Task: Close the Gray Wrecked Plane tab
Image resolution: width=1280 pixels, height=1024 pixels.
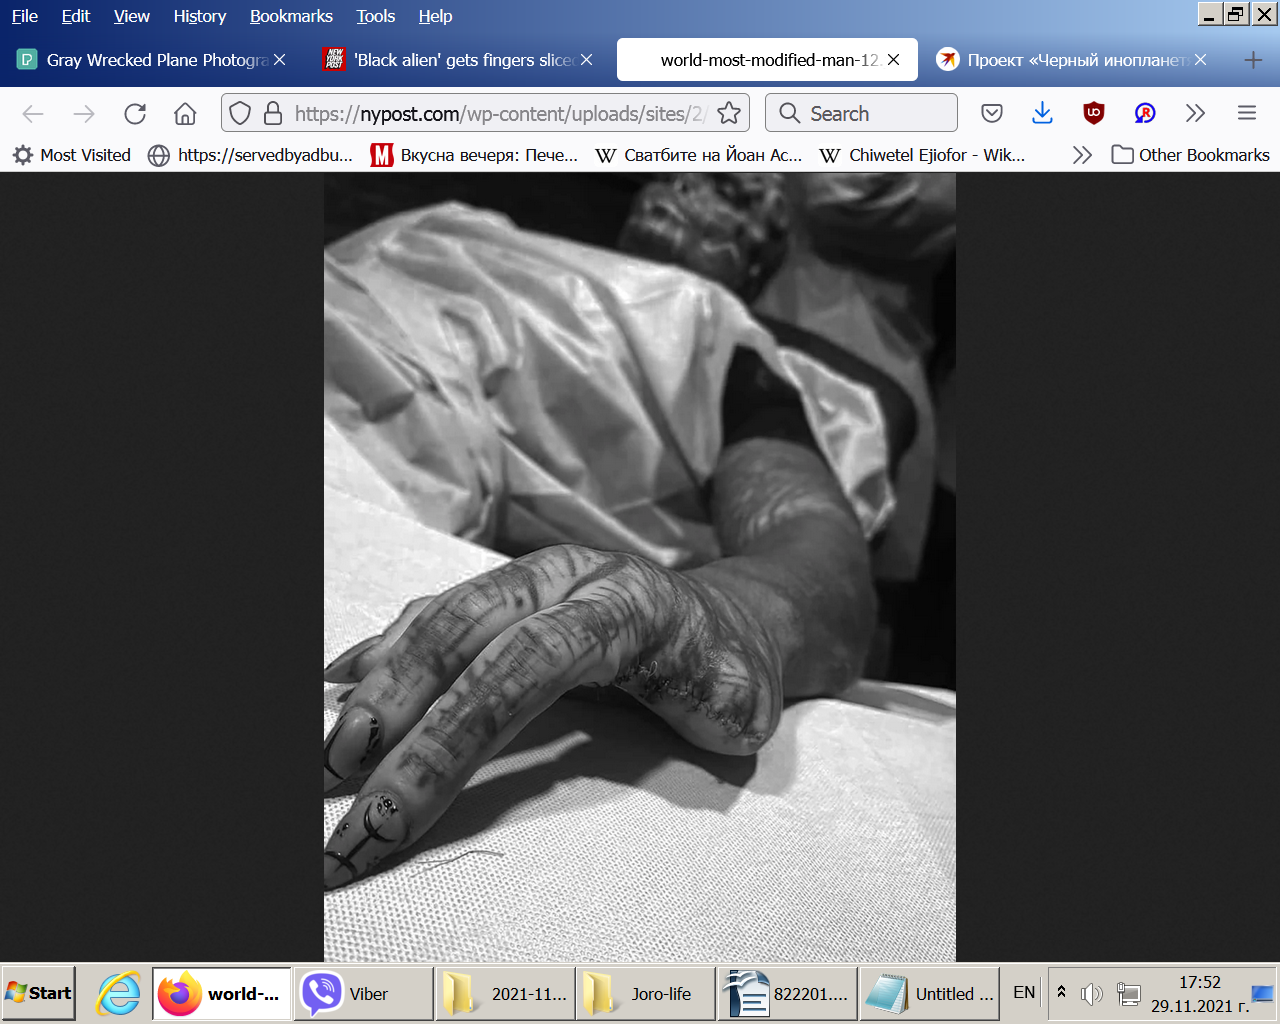Action: point(280,60)
